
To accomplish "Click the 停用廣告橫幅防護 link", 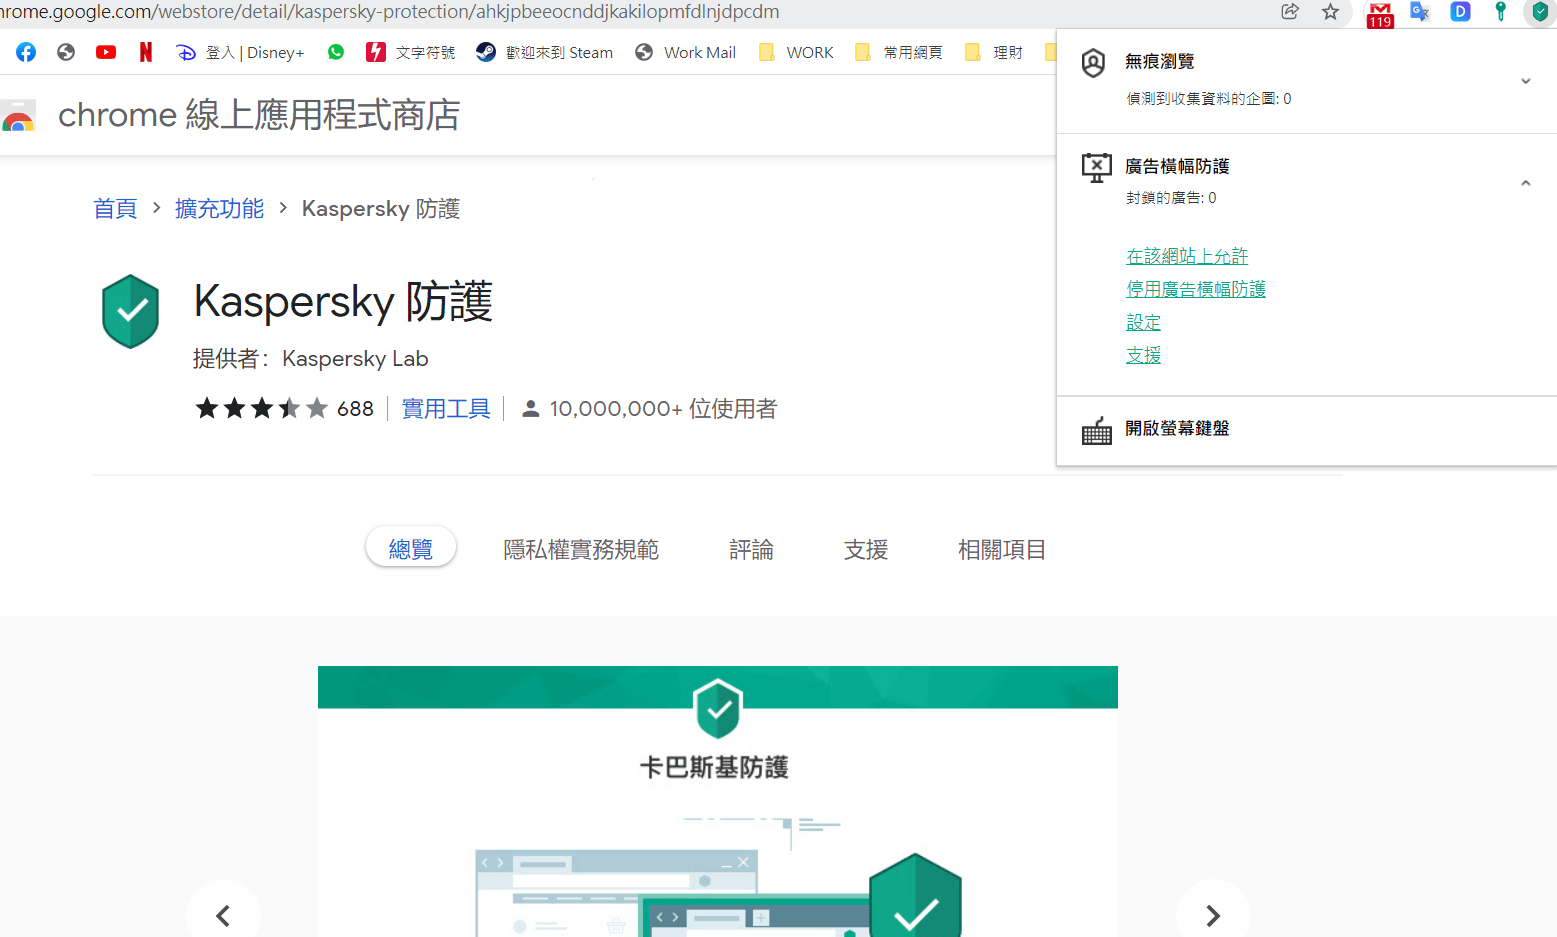I will pyautogui.click(x=1196, y=289).
